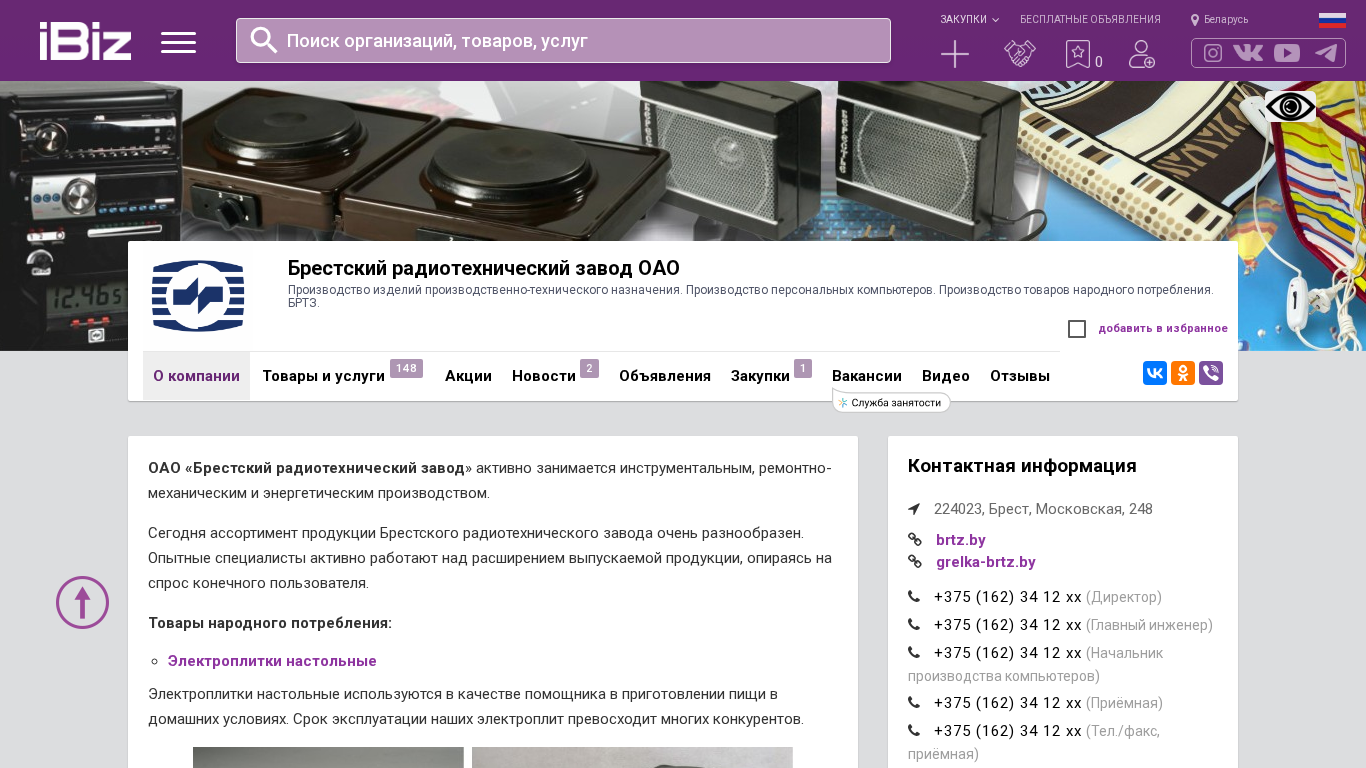Click the 'Контактная информация' heading
Viewport: 1366px width, 768px height.
coord(1022,466)
